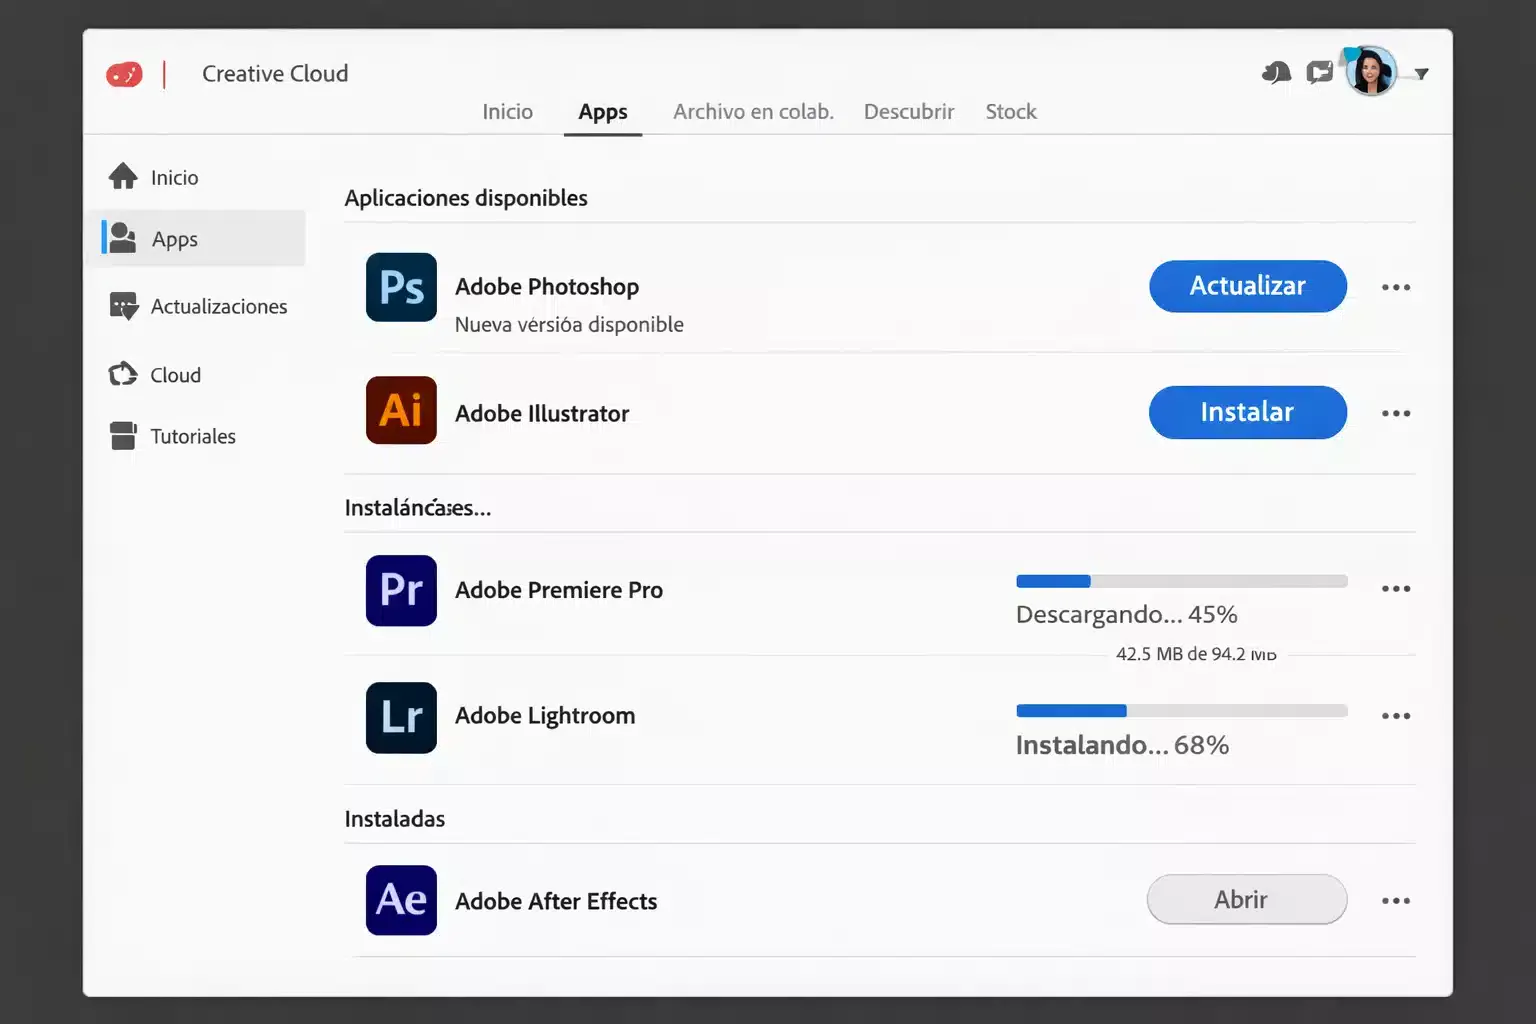Select Tutoriales from the sidebar
The width and height of the screenshot is (1536, 1024).
192,436
